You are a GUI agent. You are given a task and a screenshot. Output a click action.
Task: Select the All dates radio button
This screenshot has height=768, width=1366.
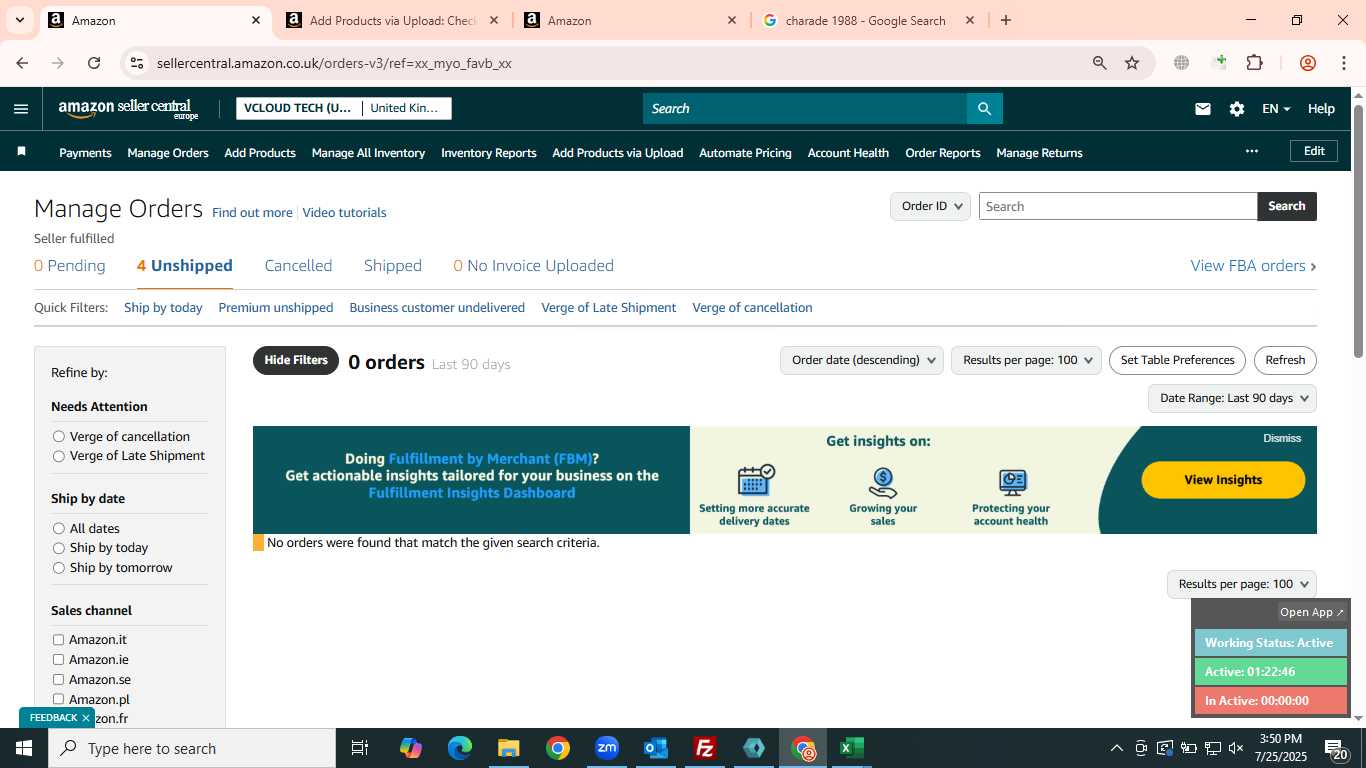(59, 528)
